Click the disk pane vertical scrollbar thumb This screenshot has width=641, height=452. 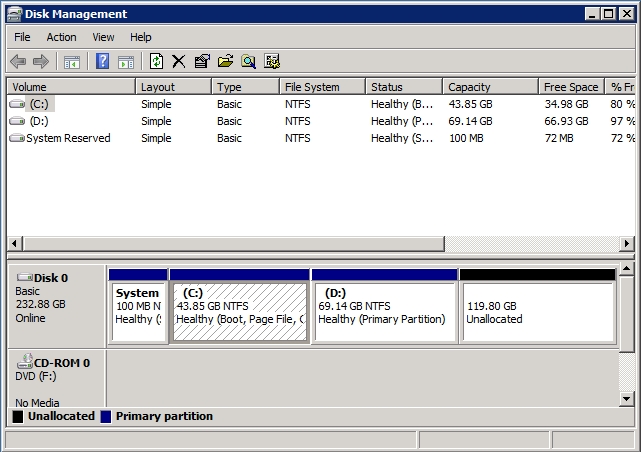click(626, 314)
